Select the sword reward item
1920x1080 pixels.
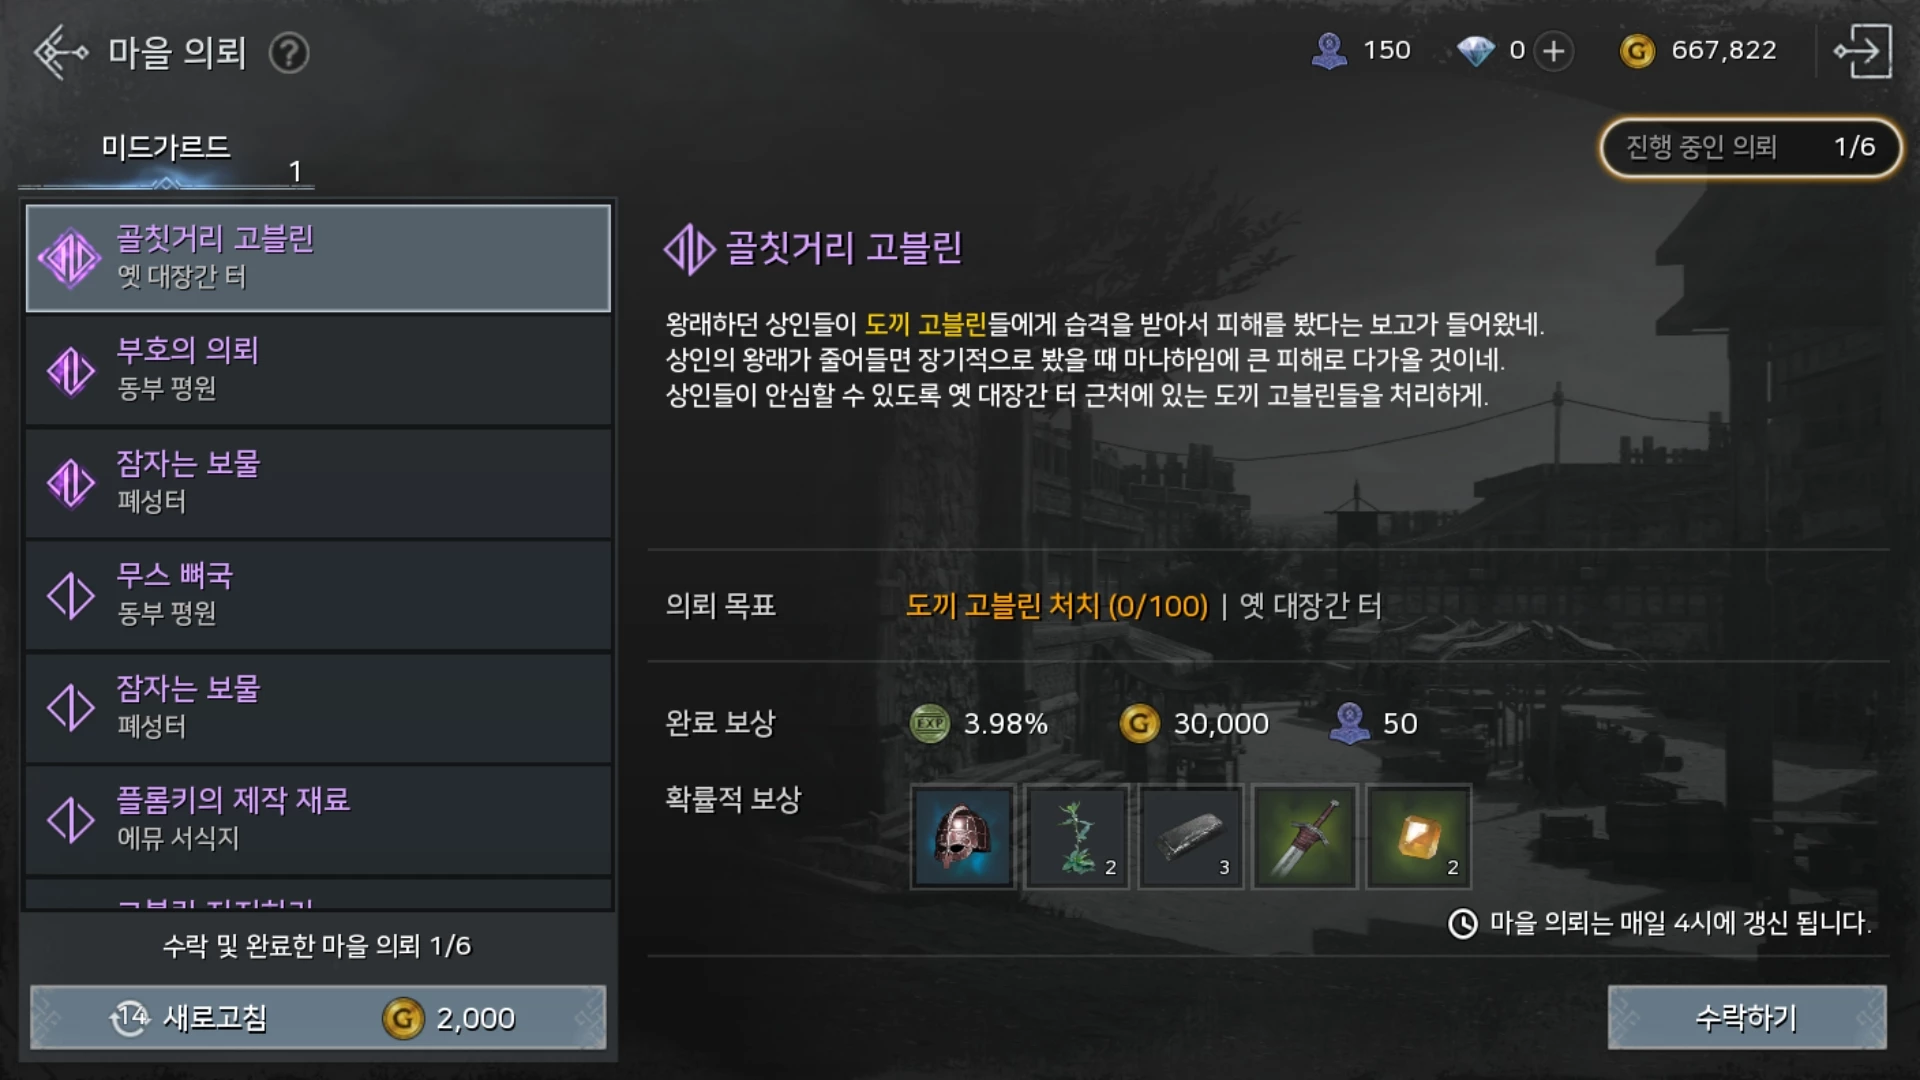[x=1305, y=836]
